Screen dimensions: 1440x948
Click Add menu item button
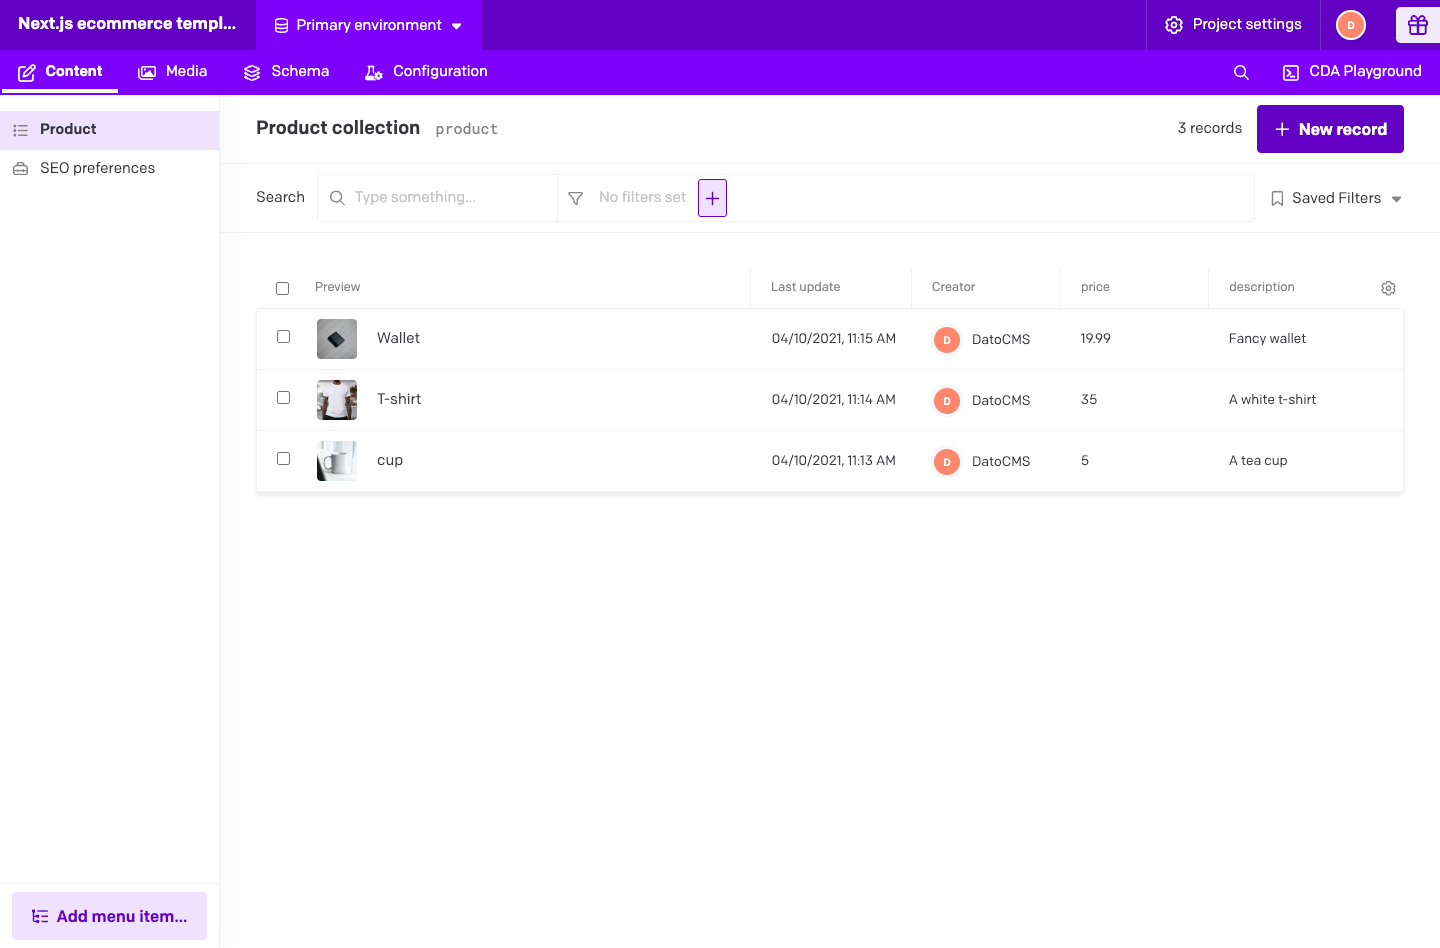[110, 916]
